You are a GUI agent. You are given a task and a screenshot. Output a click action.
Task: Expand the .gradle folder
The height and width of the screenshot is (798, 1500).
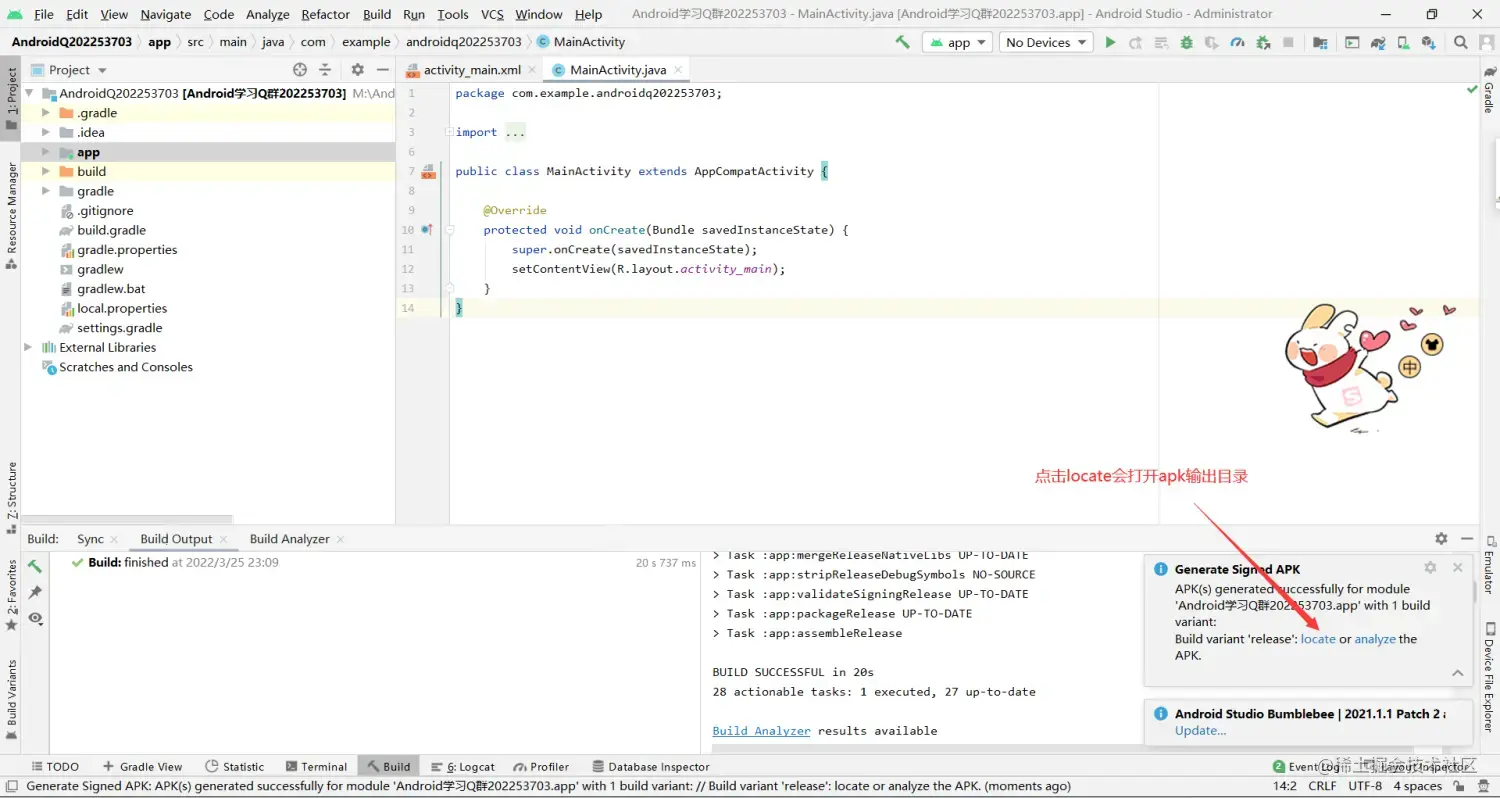point(45,113)
